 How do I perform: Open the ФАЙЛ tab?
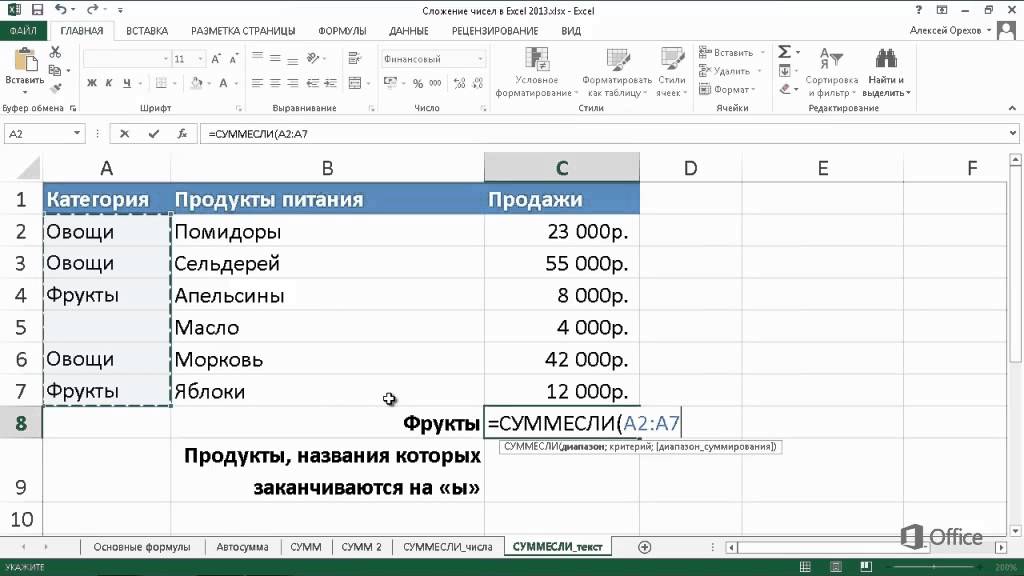coord(23,31)
